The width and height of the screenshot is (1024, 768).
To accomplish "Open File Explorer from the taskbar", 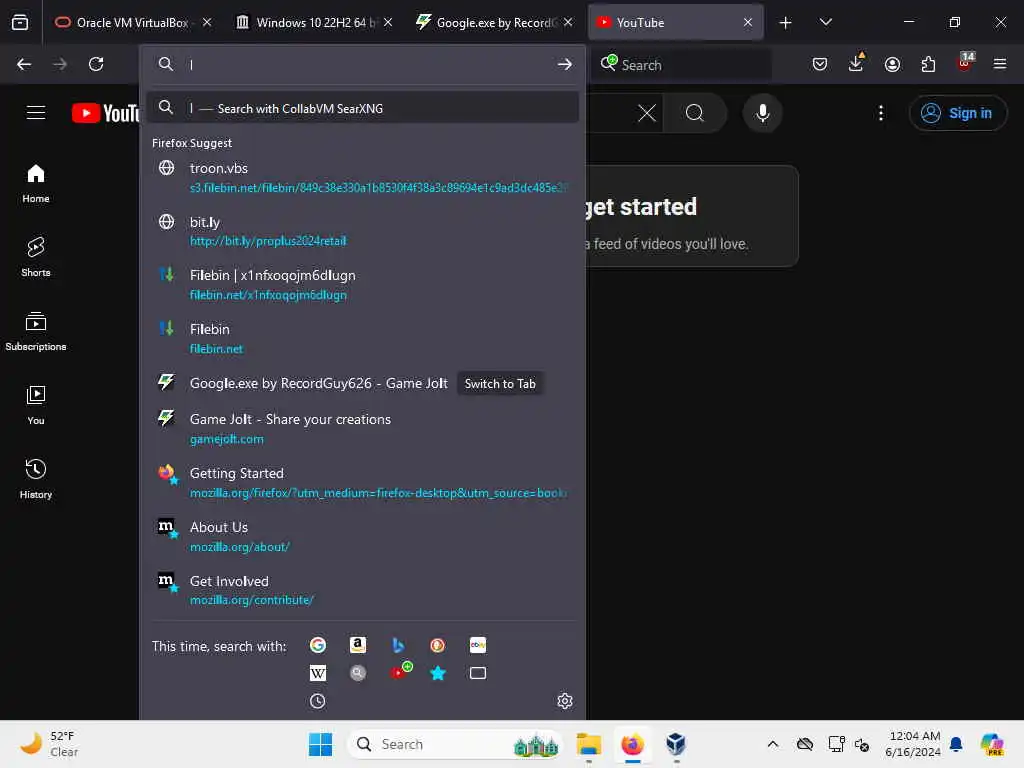I will [588, 744].
